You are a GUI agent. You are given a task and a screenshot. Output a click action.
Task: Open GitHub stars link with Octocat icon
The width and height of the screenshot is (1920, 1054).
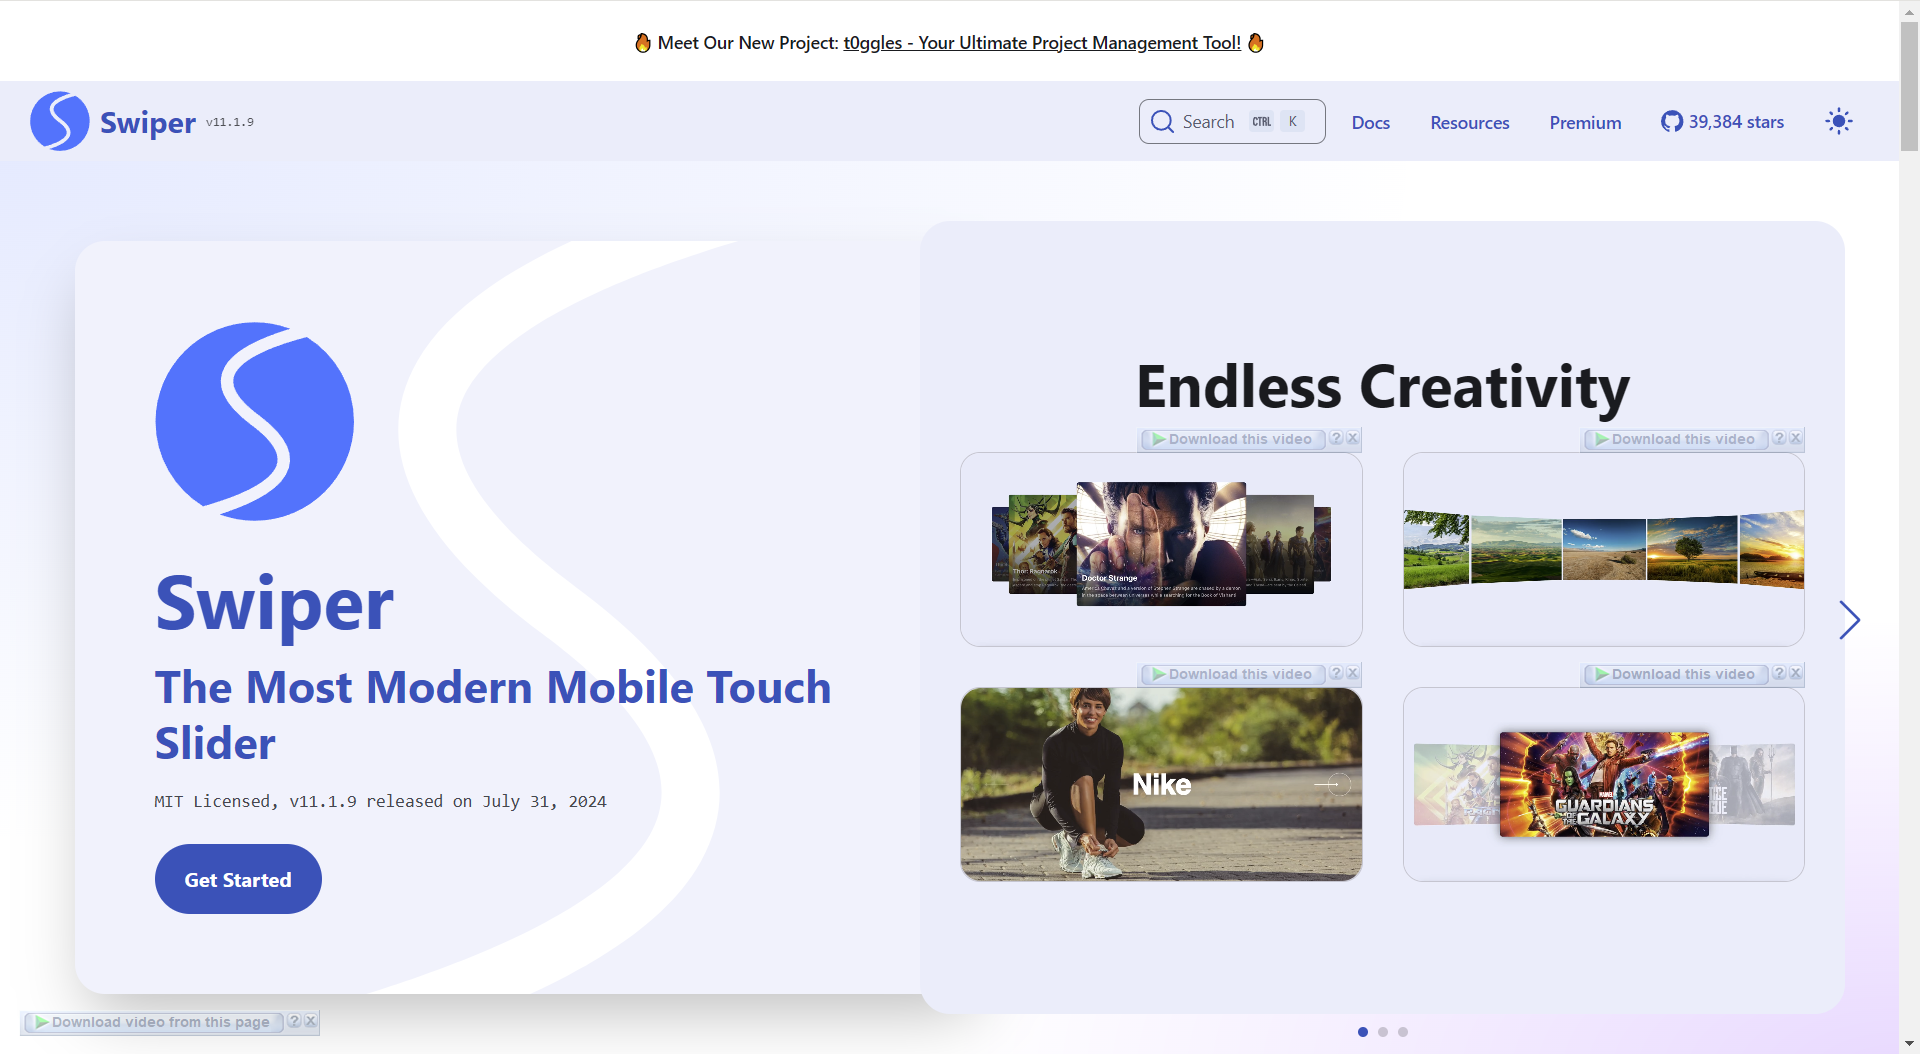pyautogui.click(x=1722, y=122)
